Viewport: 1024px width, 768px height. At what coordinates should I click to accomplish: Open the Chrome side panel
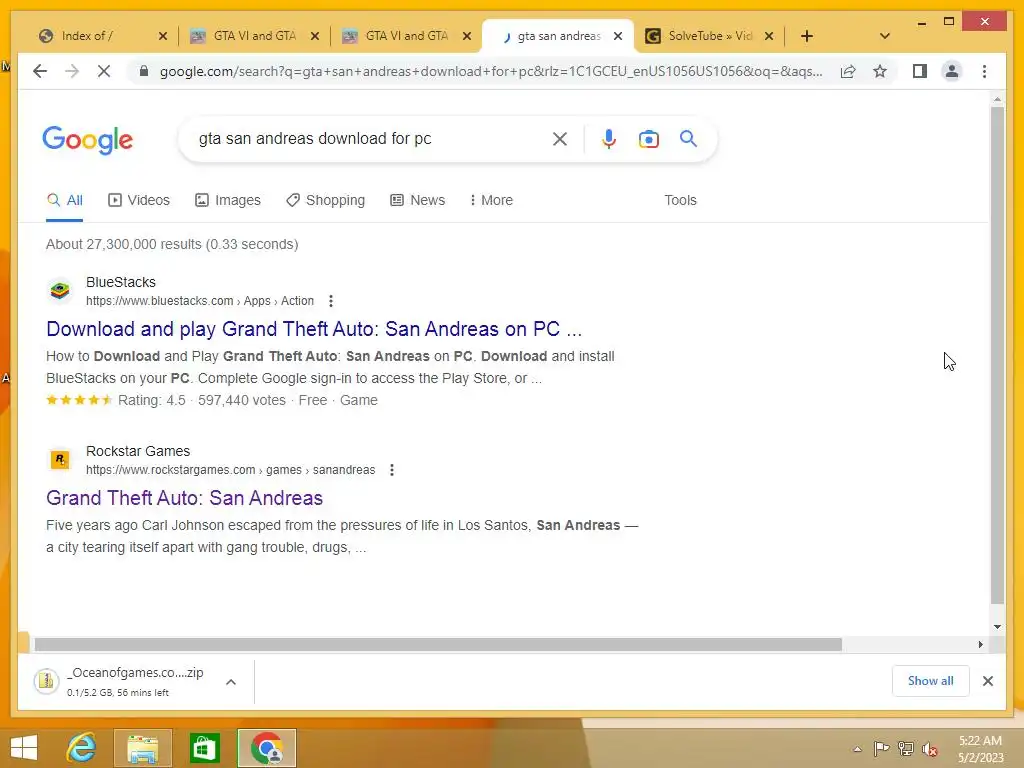920,71
